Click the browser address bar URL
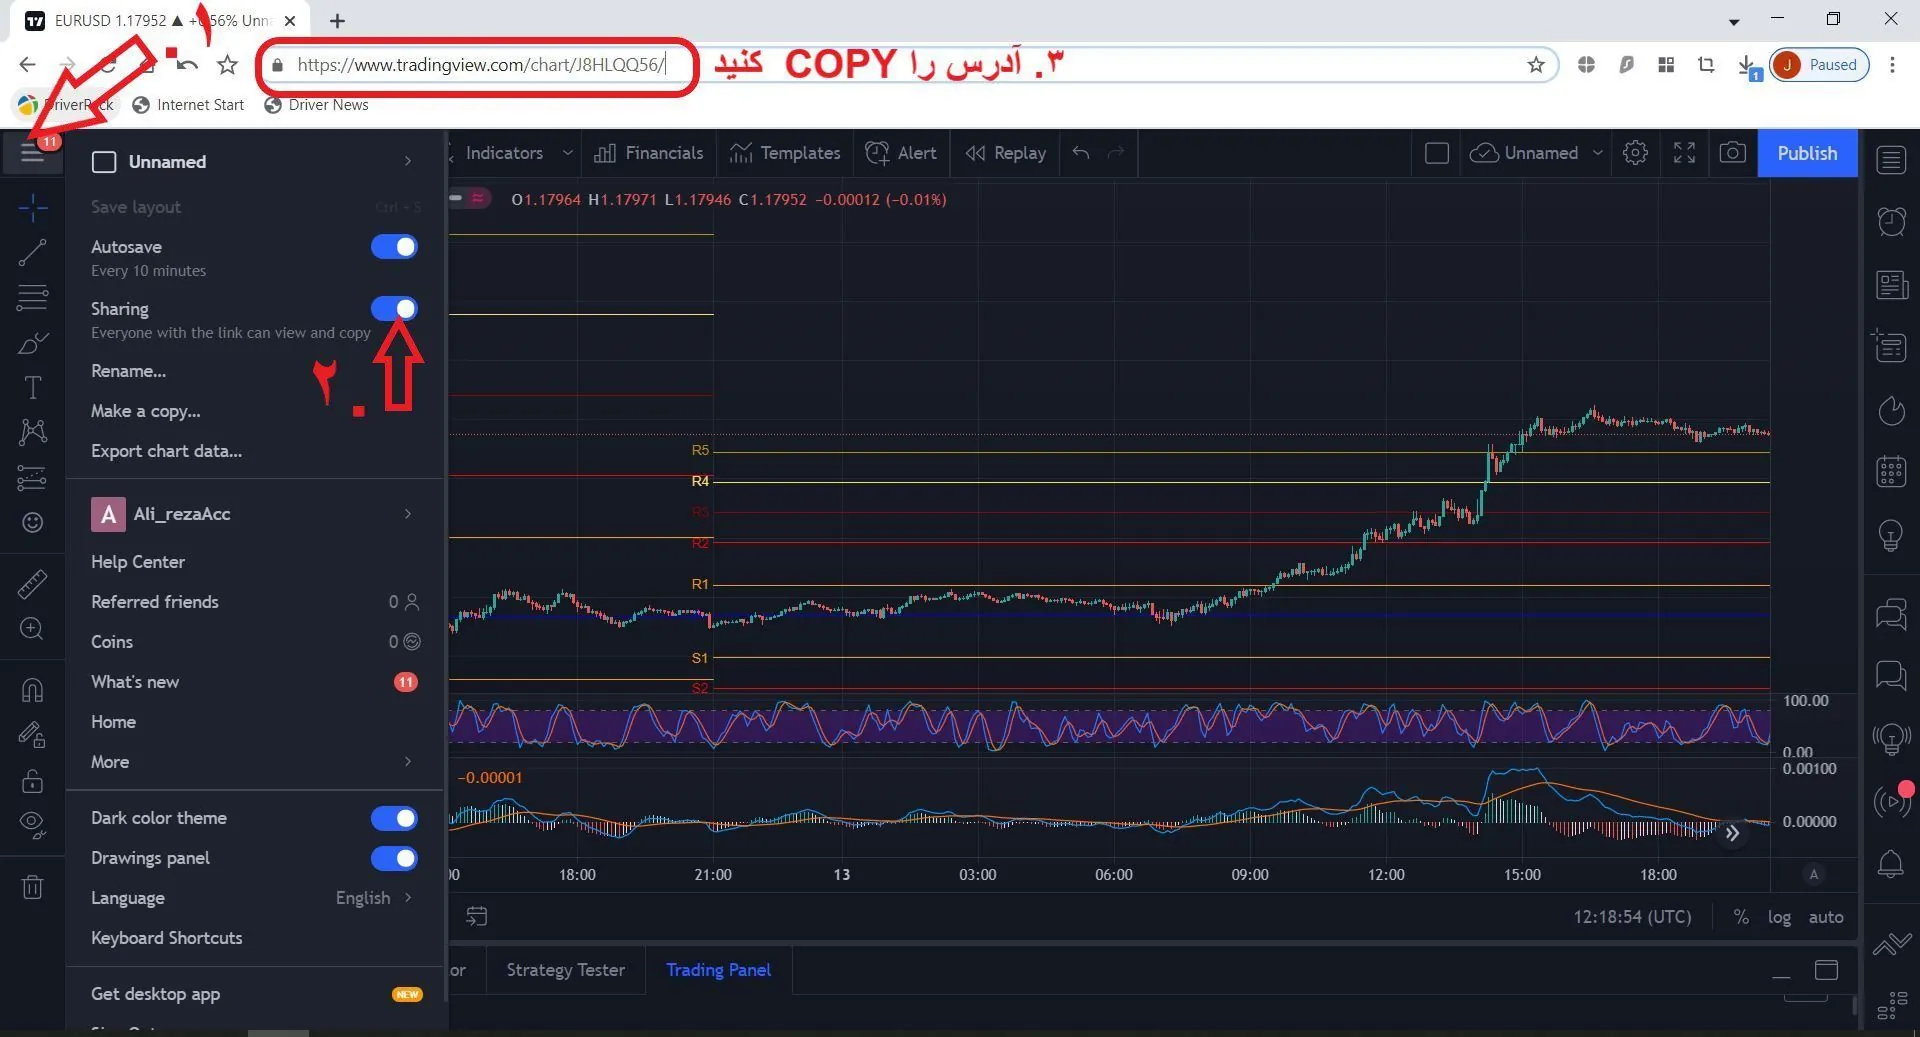This screenshot has width=1920, height=1037. click(x=481, y=65)
